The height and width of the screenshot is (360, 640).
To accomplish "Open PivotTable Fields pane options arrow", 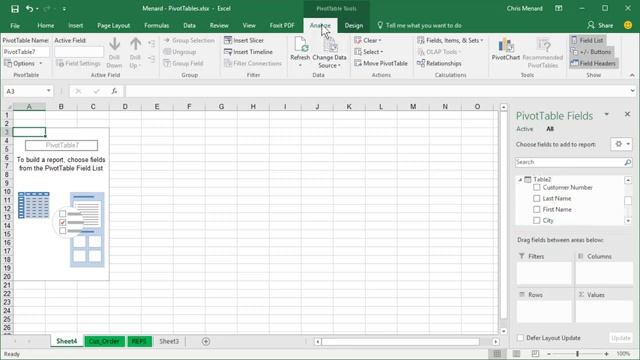I will [607, 115].
